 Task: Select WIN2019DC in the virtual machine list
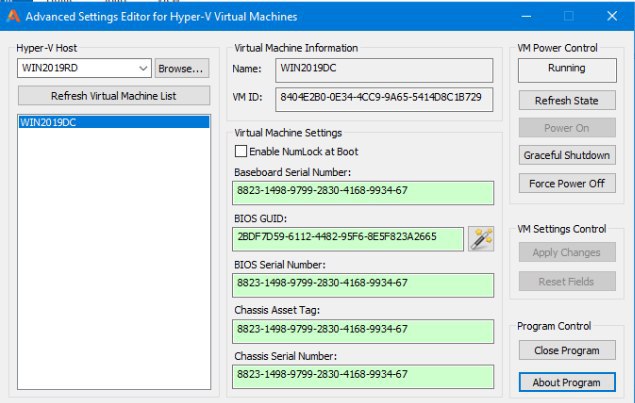click(x=114, y=122)
